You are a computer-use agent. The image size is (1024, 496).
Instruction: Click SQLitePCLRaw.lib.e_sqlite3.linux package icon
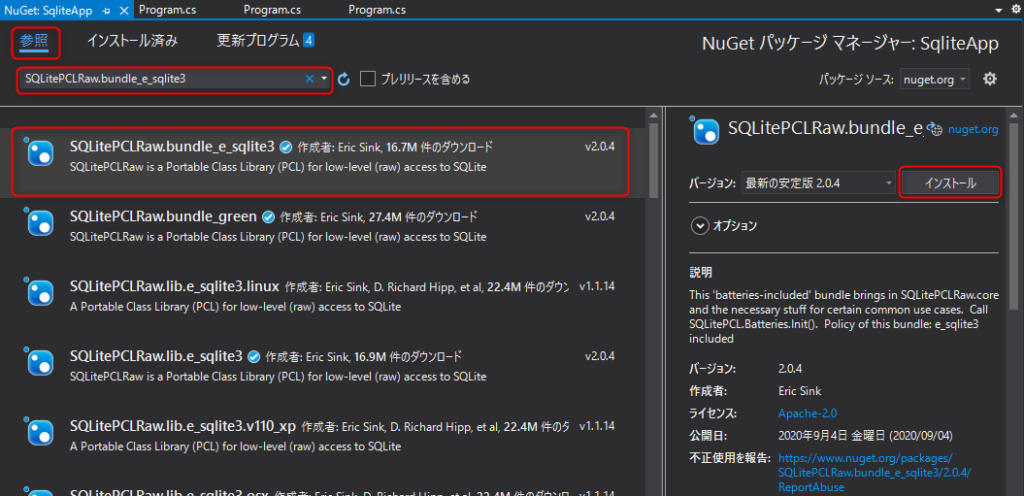pyautogui.click(x=40, y=294)
